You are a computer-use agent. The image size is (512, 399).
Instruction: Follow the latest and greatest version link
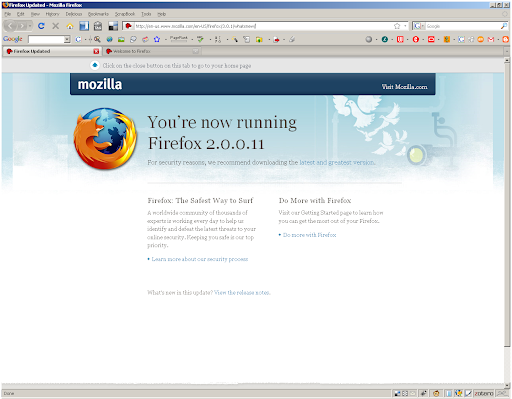337,162
